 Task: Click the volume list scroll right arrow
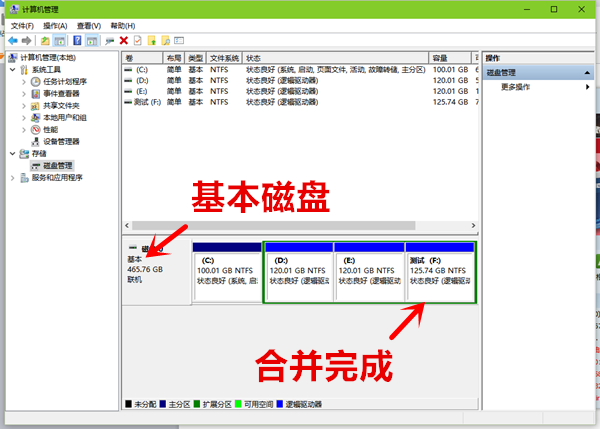(473, 225)
